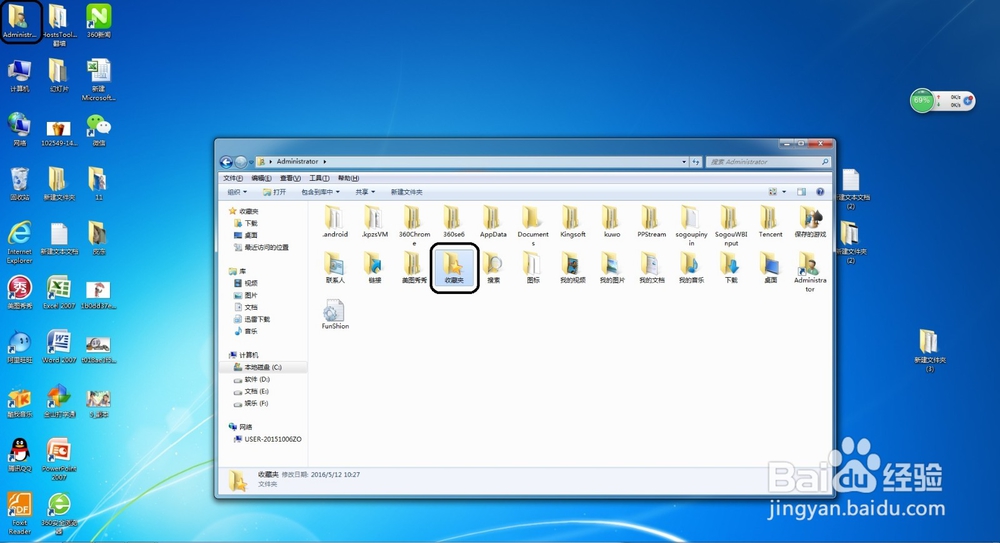
Task: Open the 我的音乐 folder
Action: (691, 267)
